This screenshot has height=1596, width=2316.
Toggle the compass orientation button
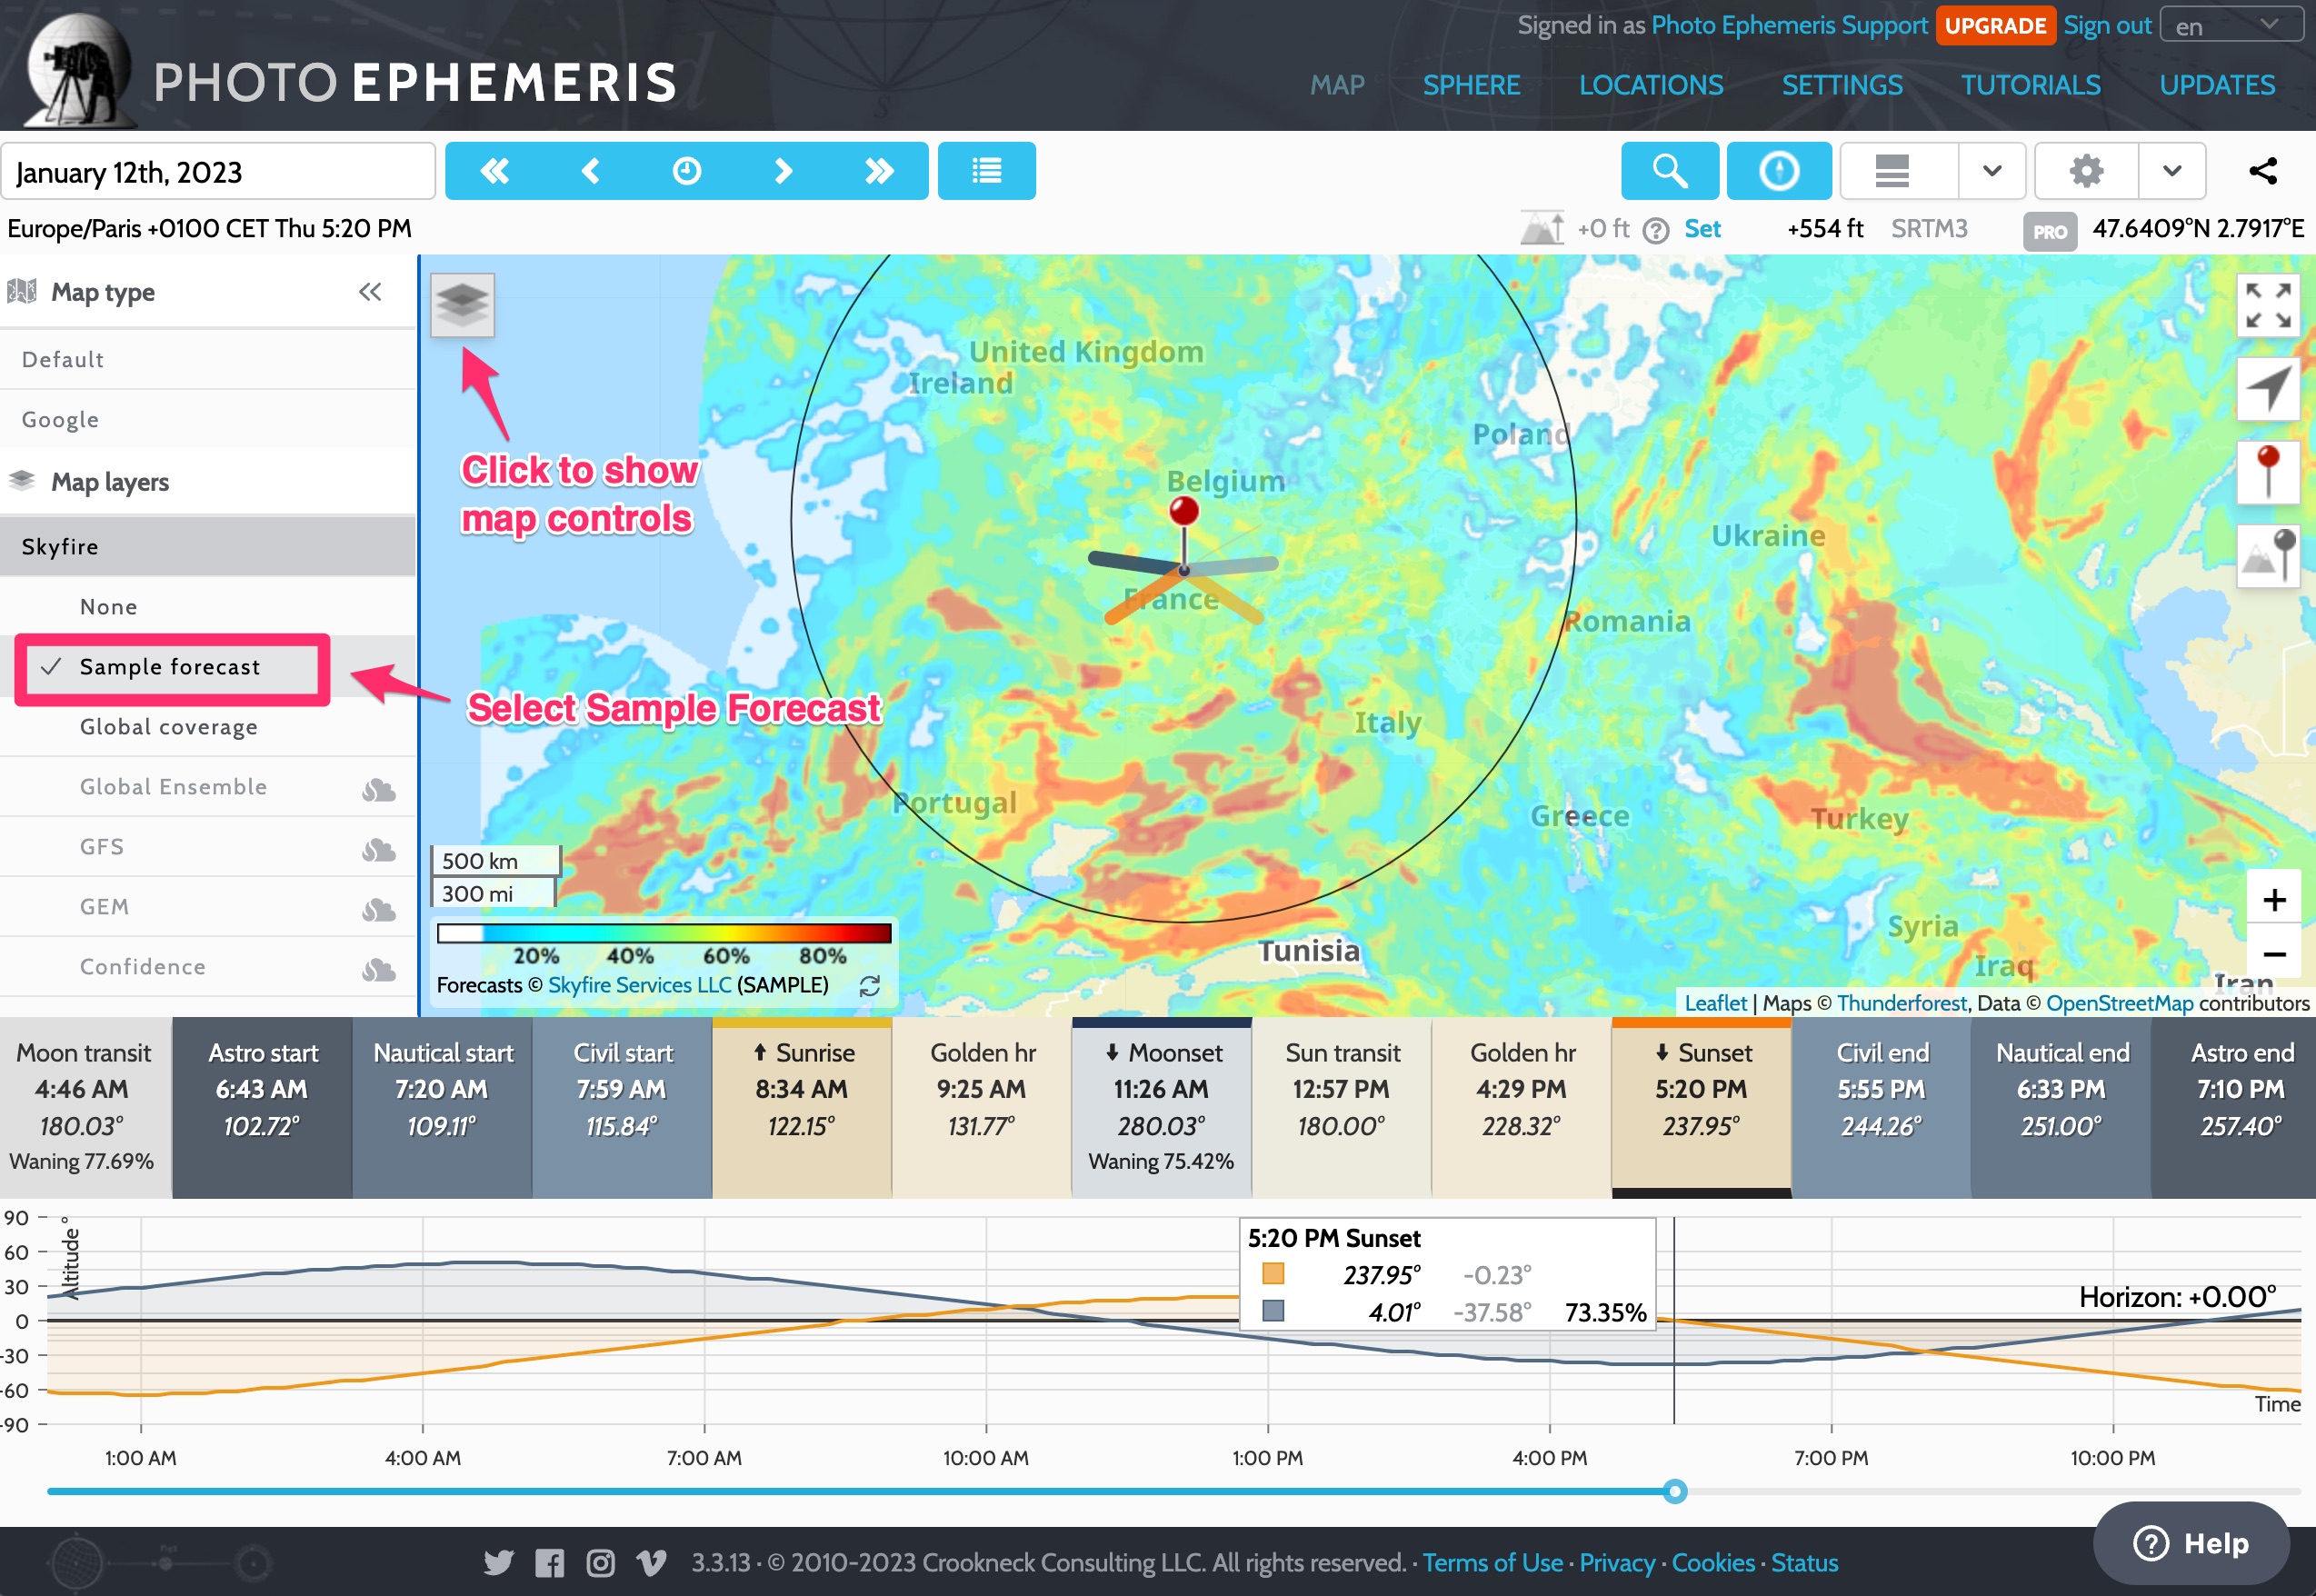[1779, 171]
